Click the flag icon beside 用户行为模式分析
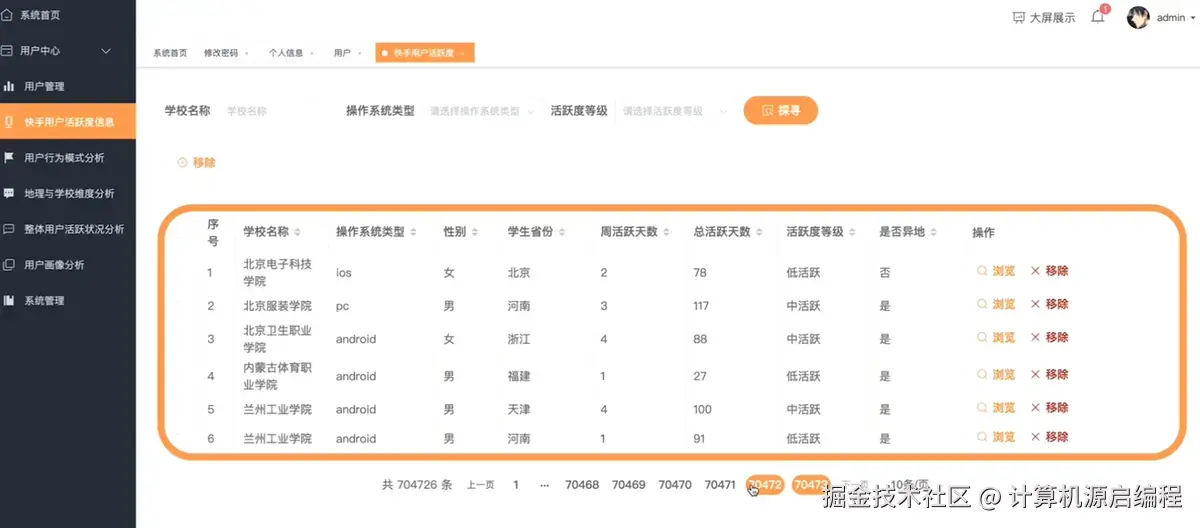This screenshot has height=528, width=1200. (9, 157)
